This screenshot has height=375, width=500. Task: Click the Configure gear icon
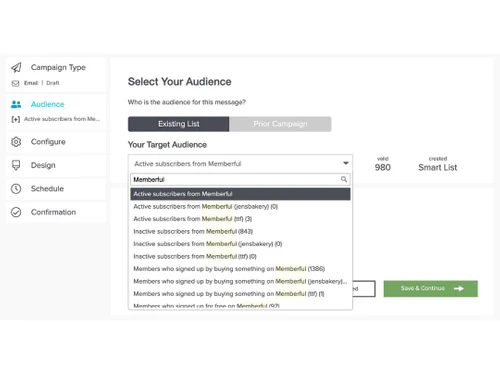16,142
